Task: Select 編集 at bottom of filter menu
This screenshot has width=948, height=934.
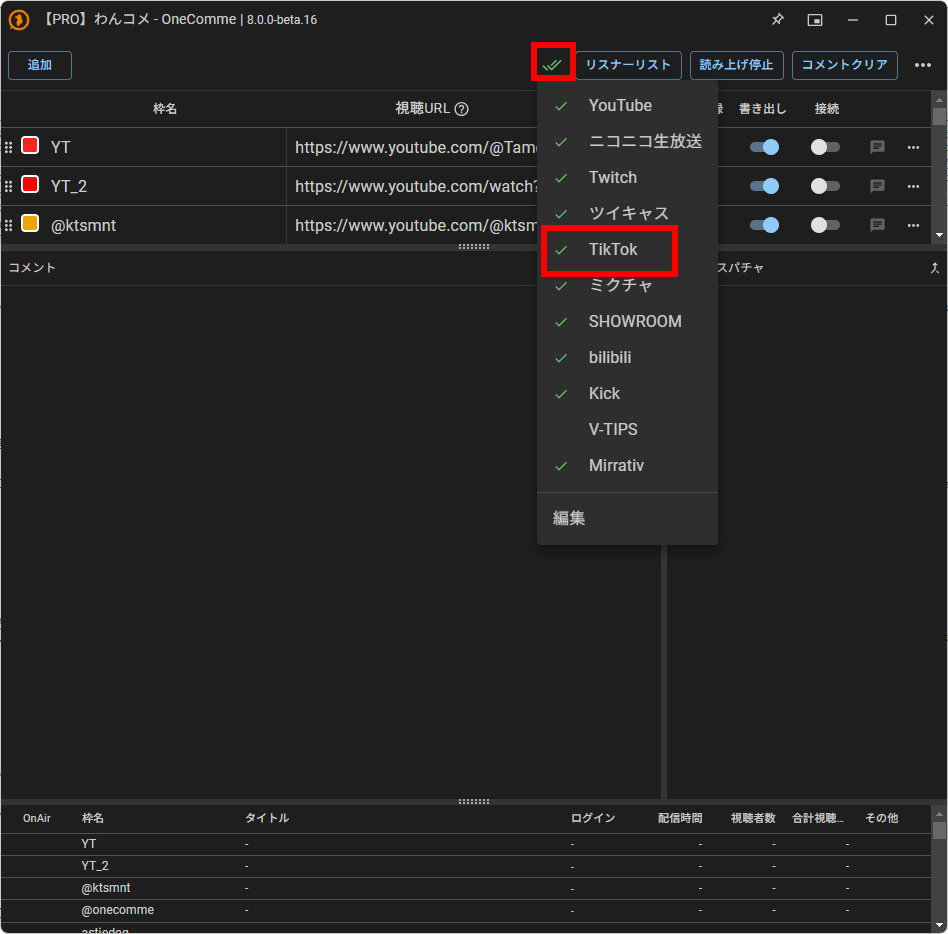Action: click(628, 518)
